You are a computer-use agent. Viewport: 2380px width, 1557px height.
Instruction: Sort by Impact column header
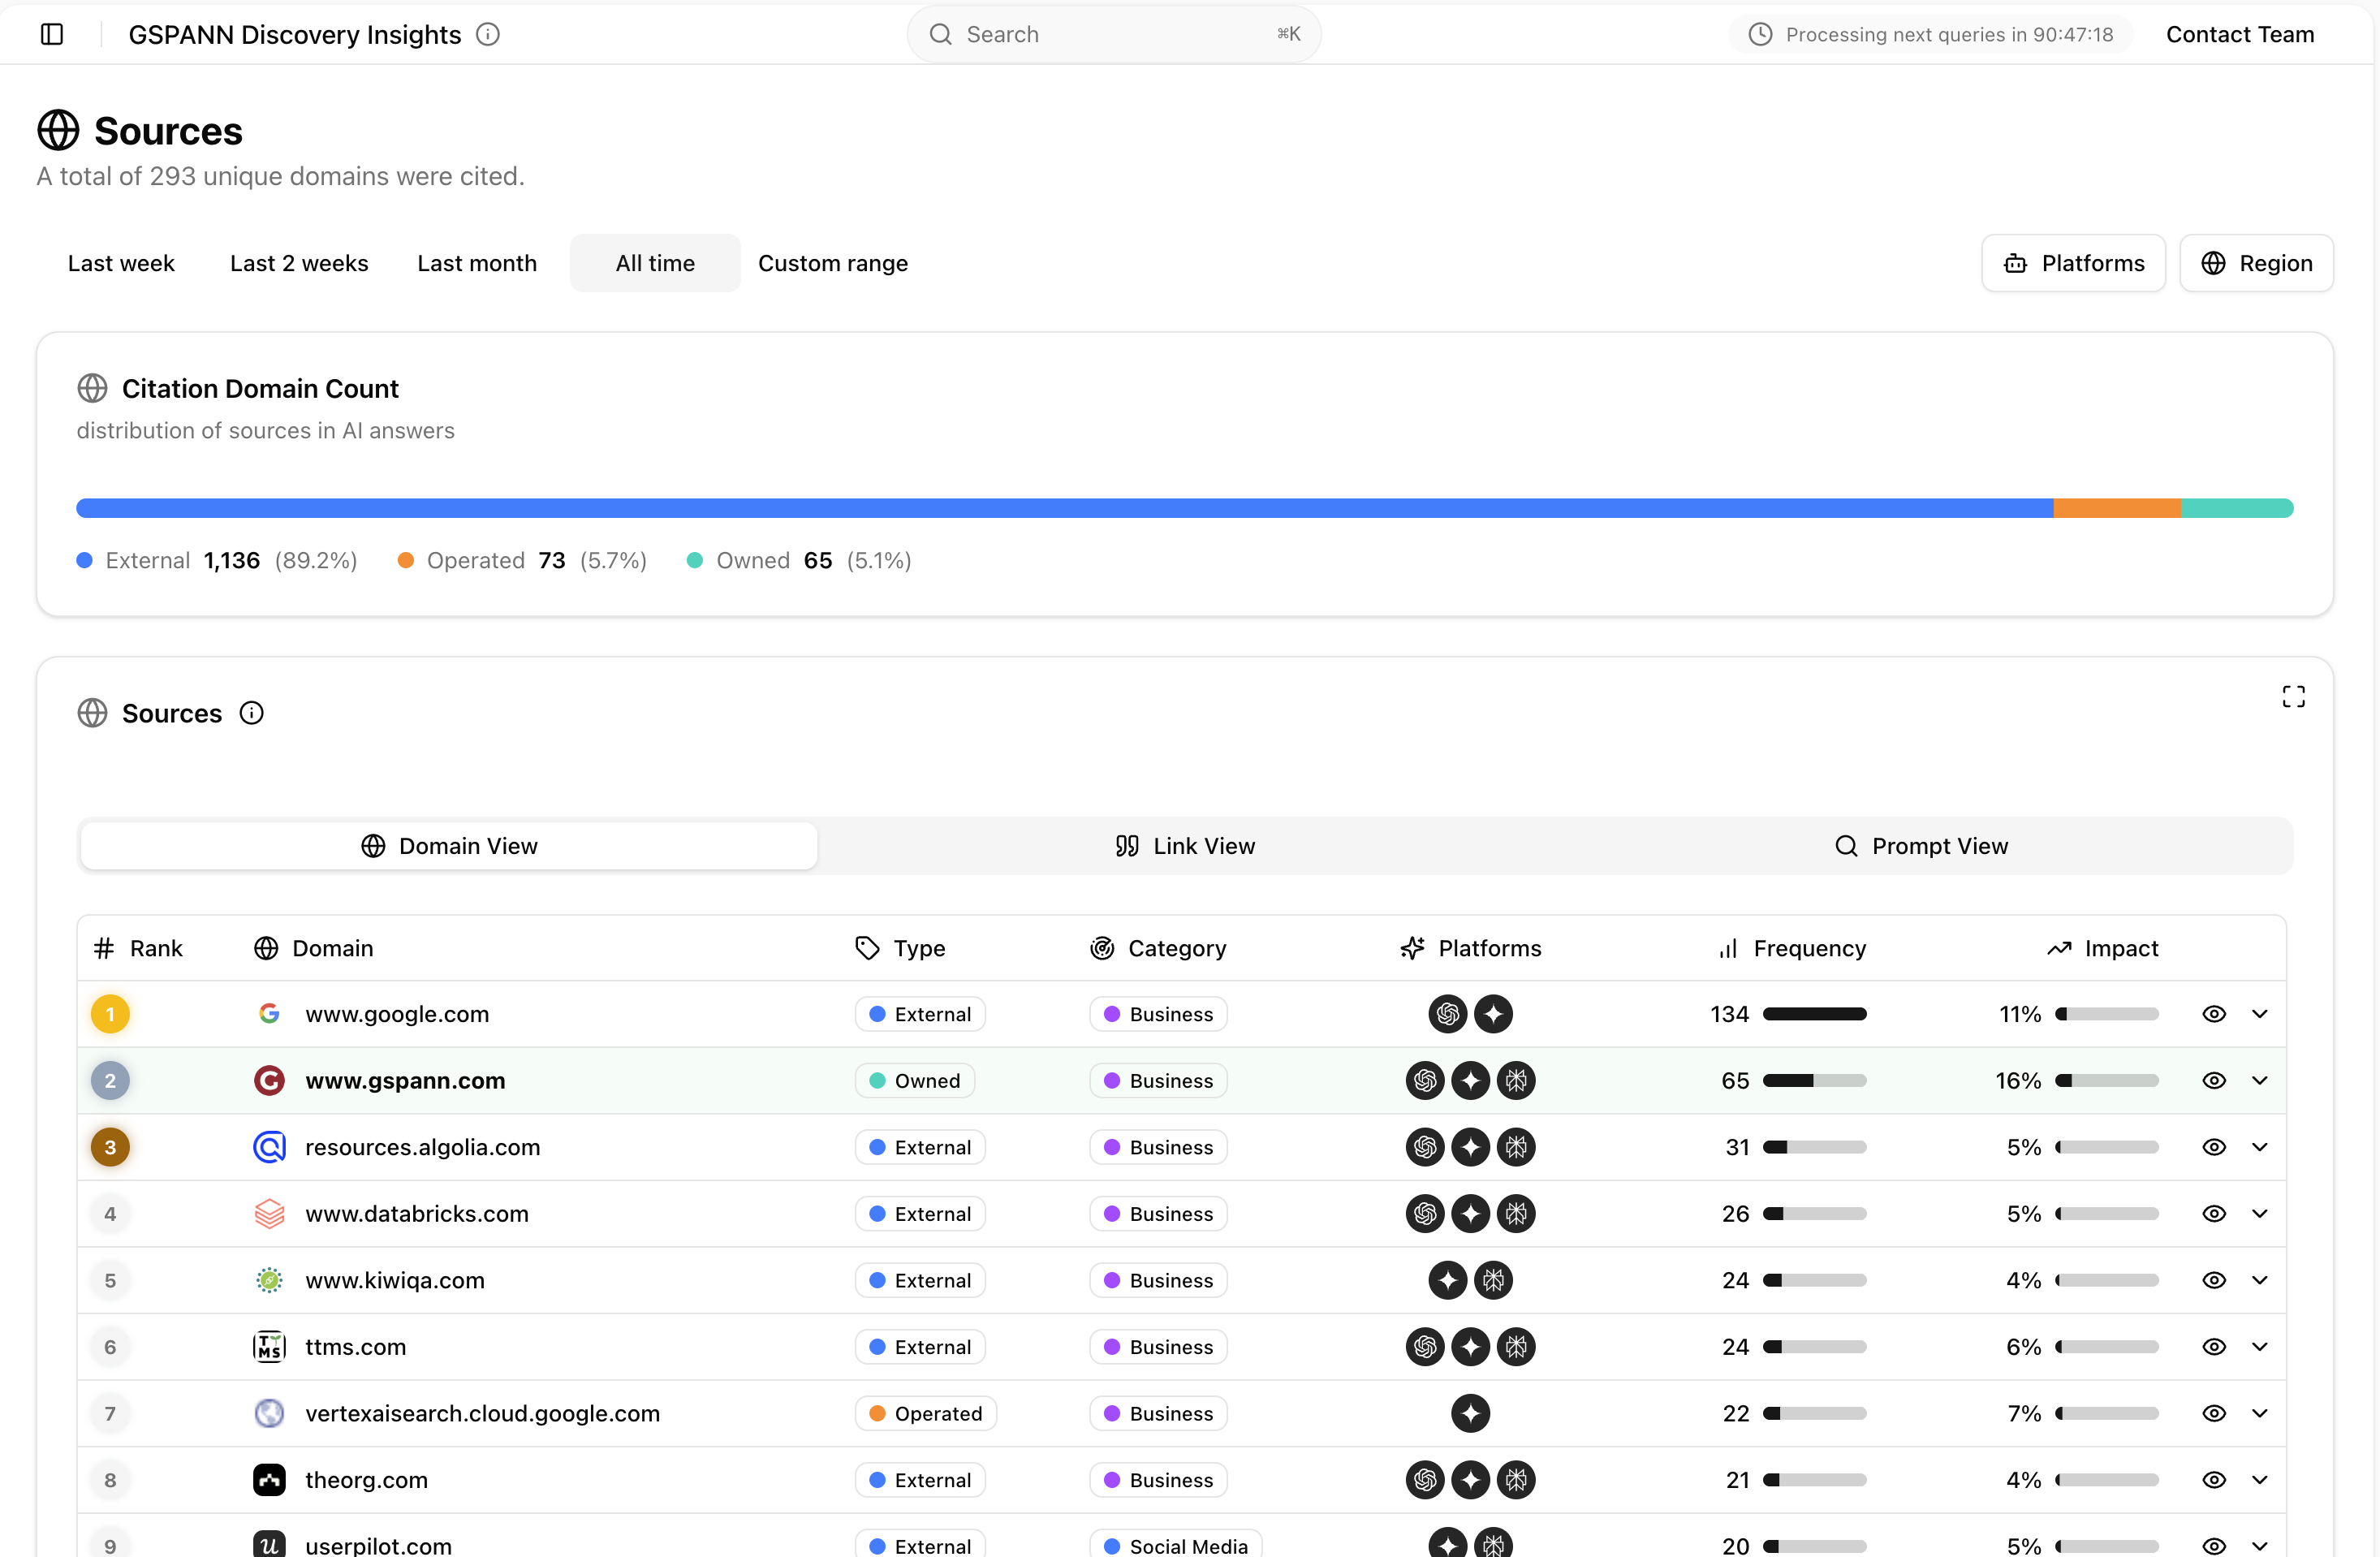pyautogui.click(x=2102, y=948)
